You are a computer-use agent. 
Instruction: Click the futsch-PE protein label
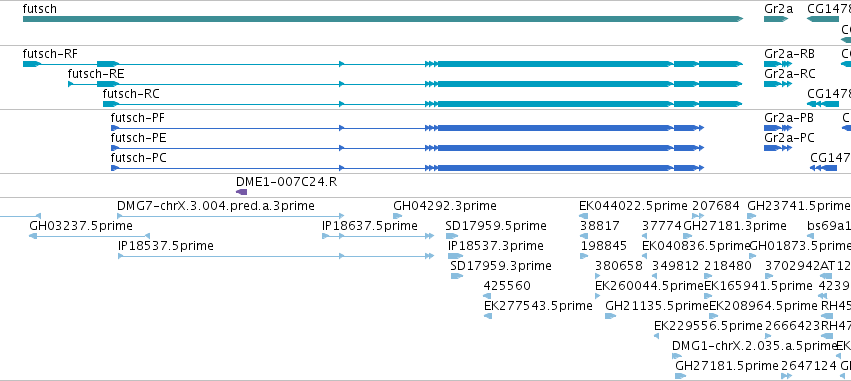pos(138,138)
